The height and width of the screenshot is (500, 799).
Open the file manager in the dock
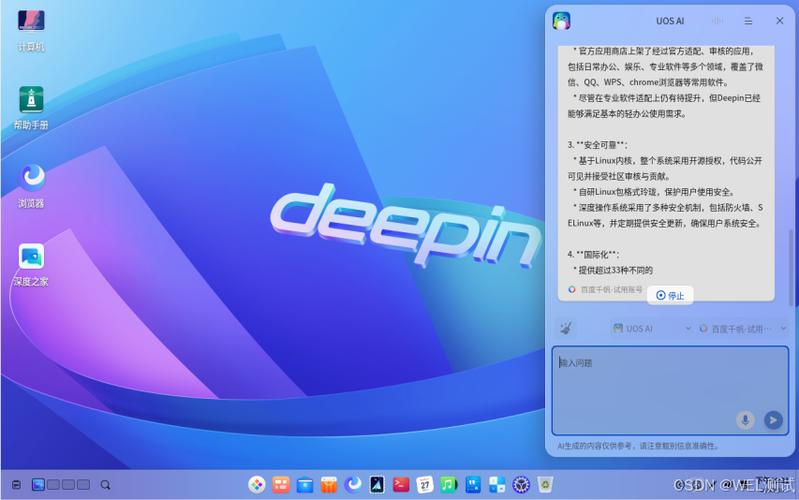point(305,484)
